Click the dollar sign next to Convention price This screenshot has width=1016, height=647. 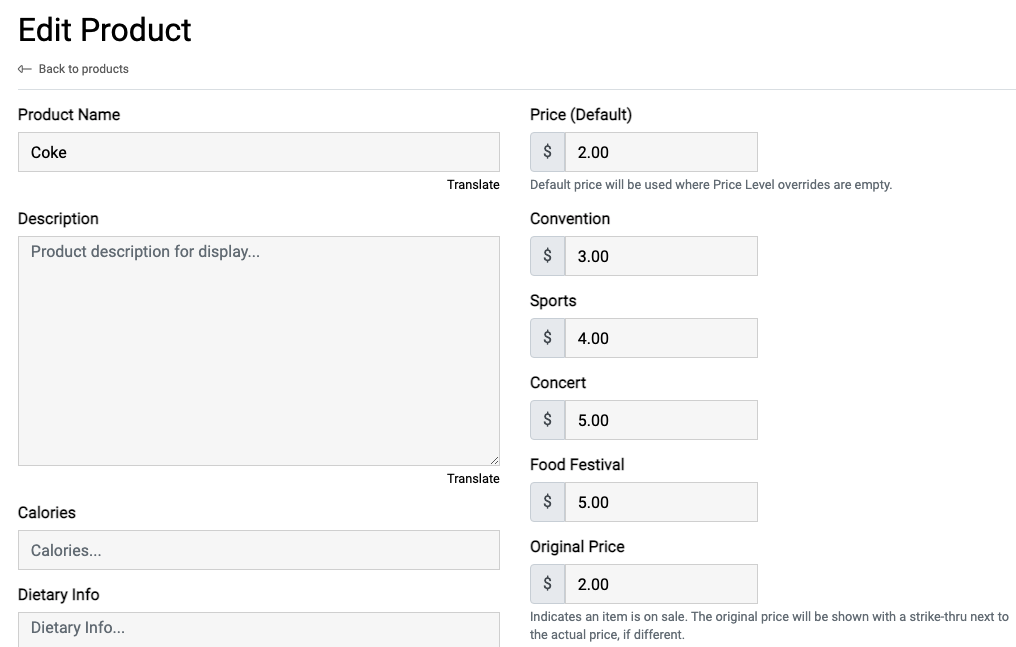point(546,255)
